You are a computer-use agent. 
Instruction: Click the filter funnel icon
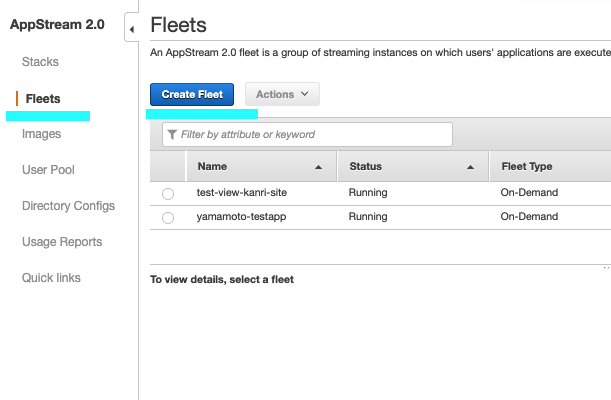pos(172,135)
